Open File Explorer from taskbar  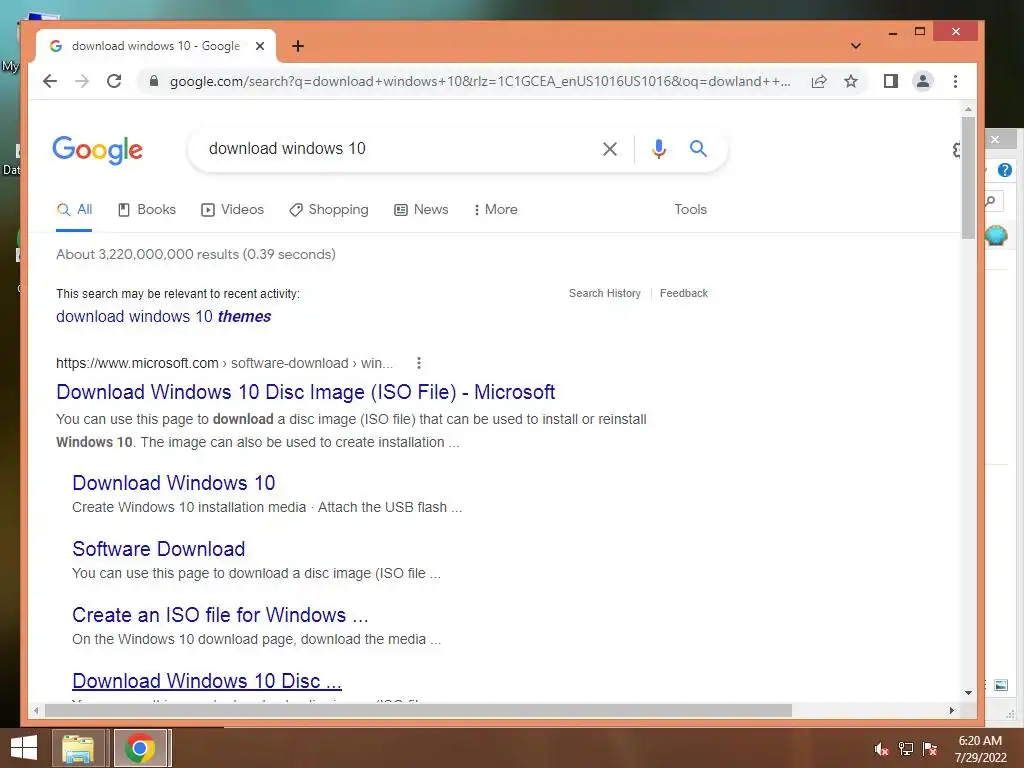(x=78, y=748)
